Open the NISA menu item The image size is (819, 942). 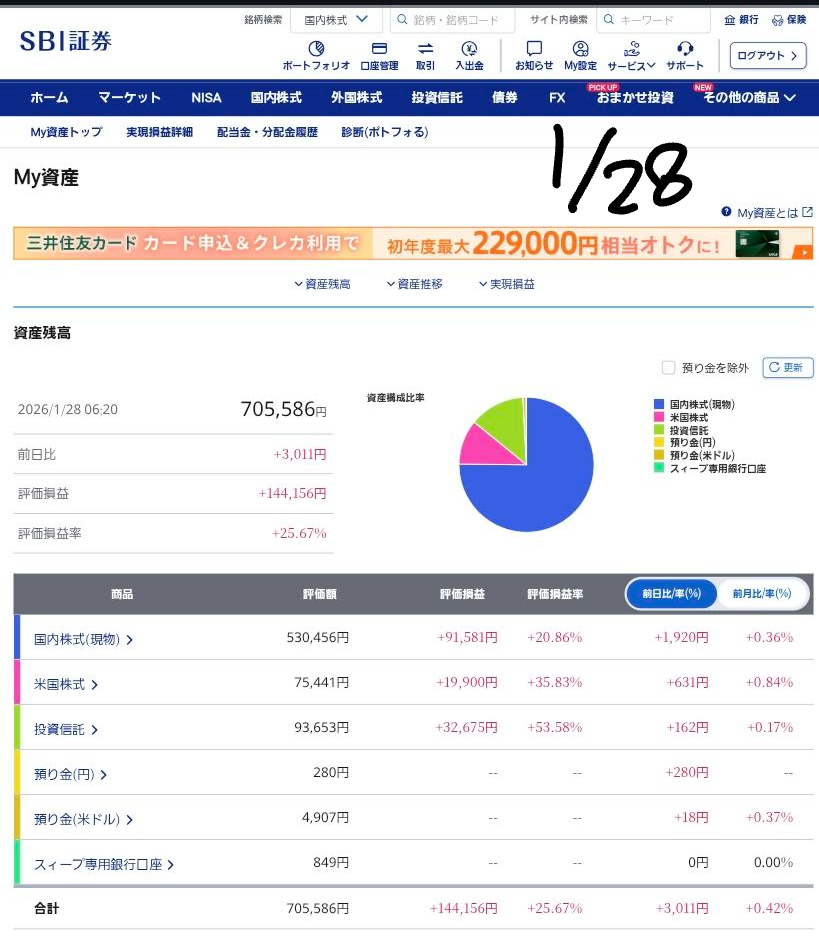point(206,98)
